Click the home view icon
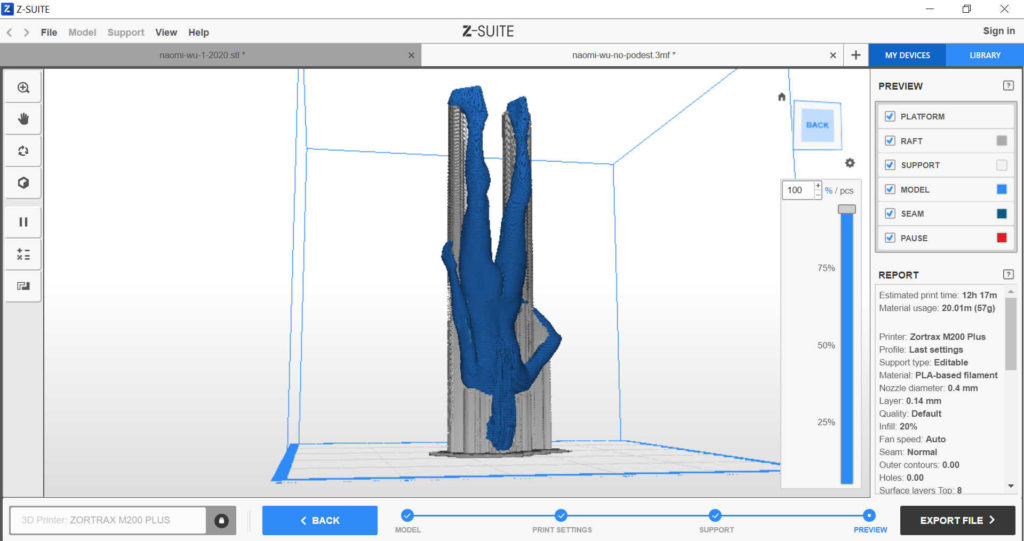Screen dimensions: 1024x541 (782, 97)
